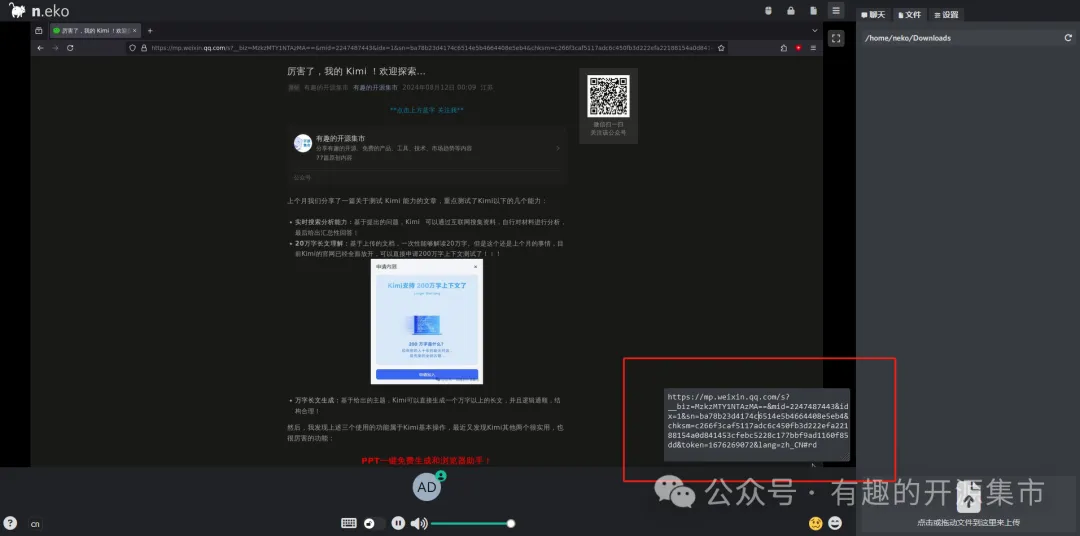The image size is (1080, 536).
Task: Enter fullscreen with the expand icon
Action: [x=835, y=39]
